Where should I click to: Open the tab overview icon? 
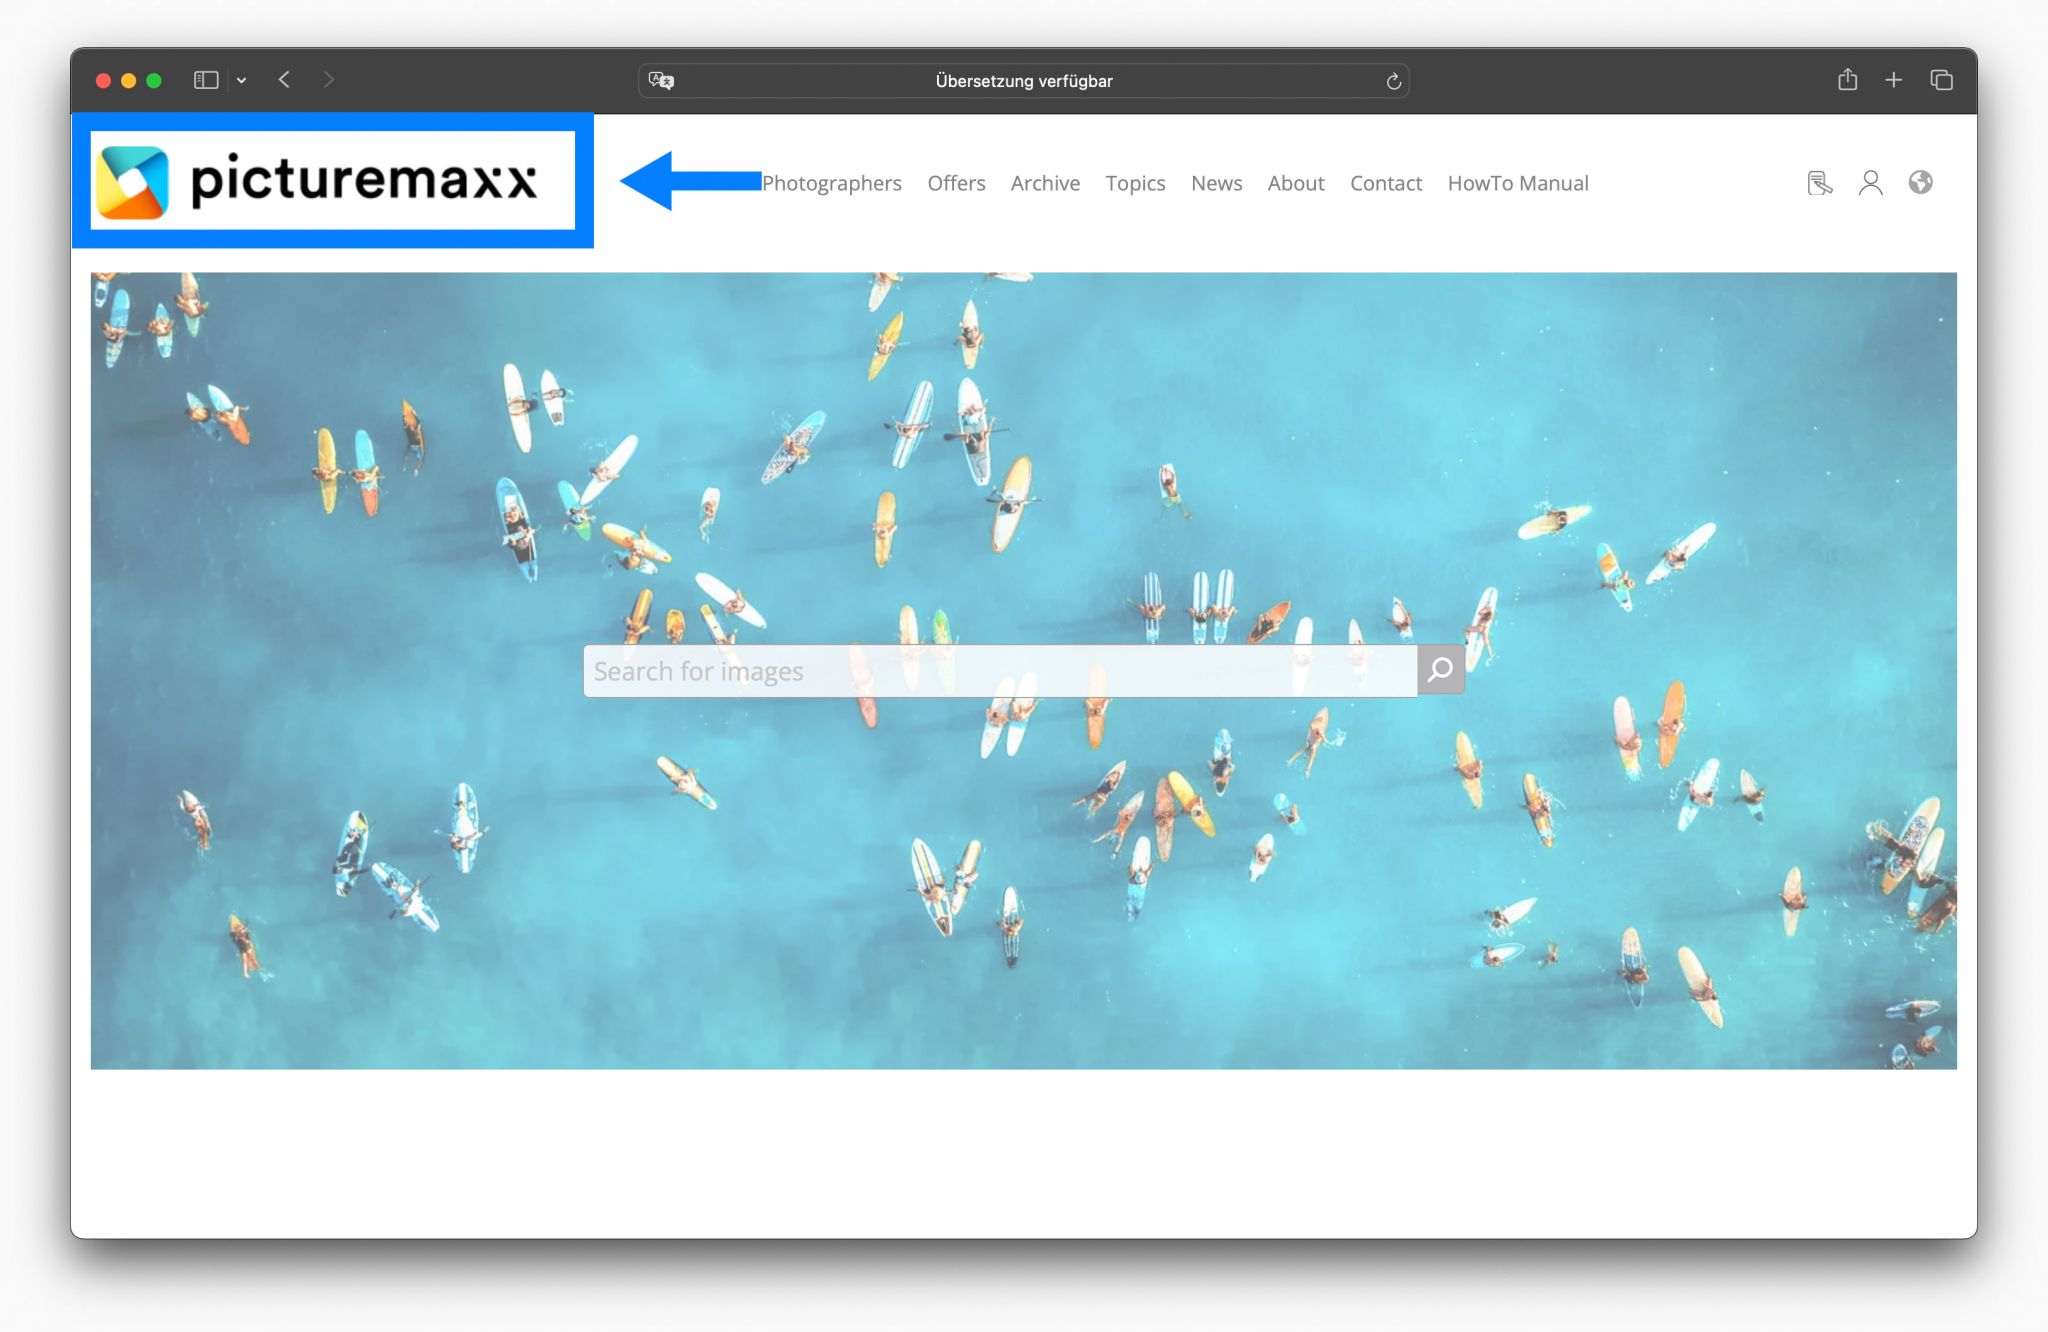point(1941,80)
